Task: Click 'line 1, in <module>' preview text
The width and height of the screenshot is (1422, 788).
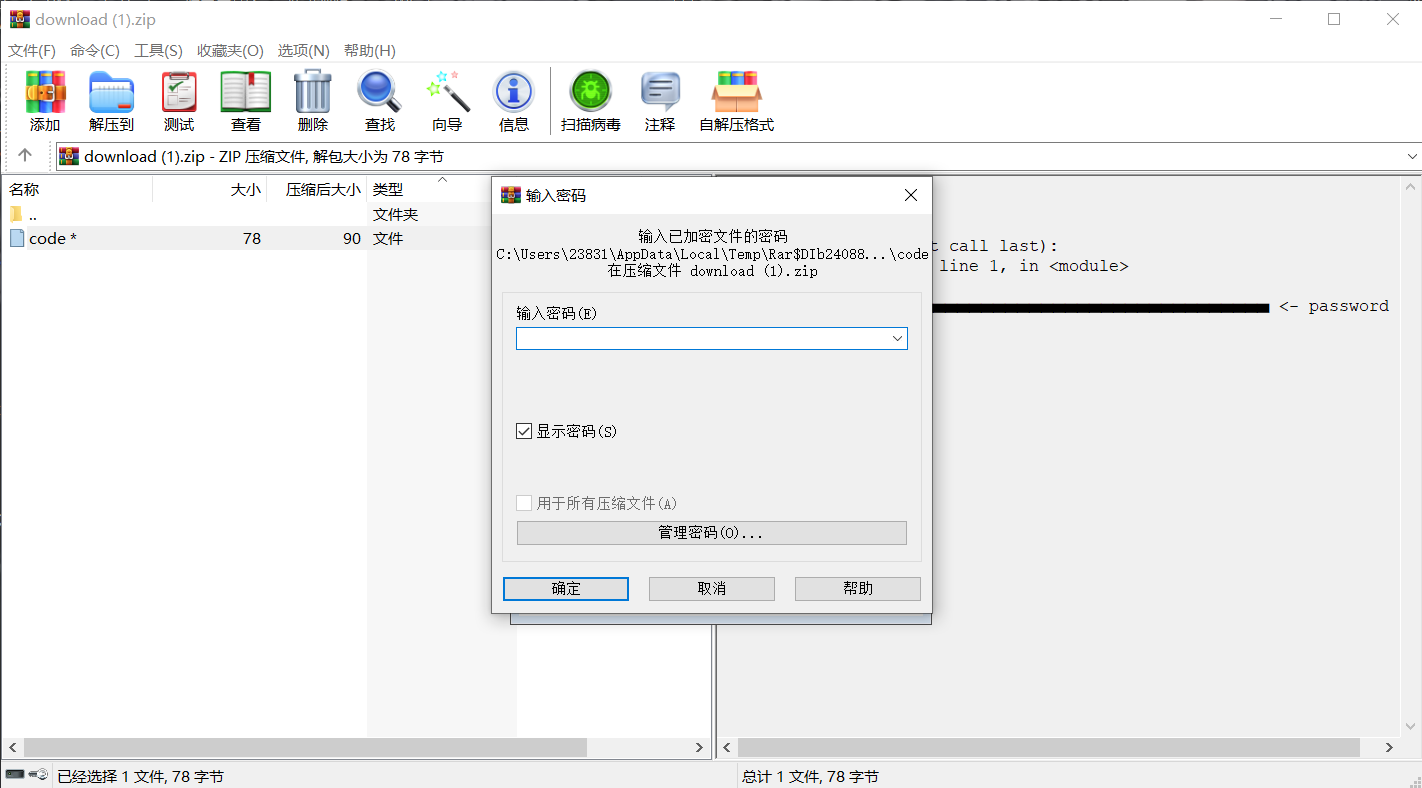Action: pos(1034,266)
